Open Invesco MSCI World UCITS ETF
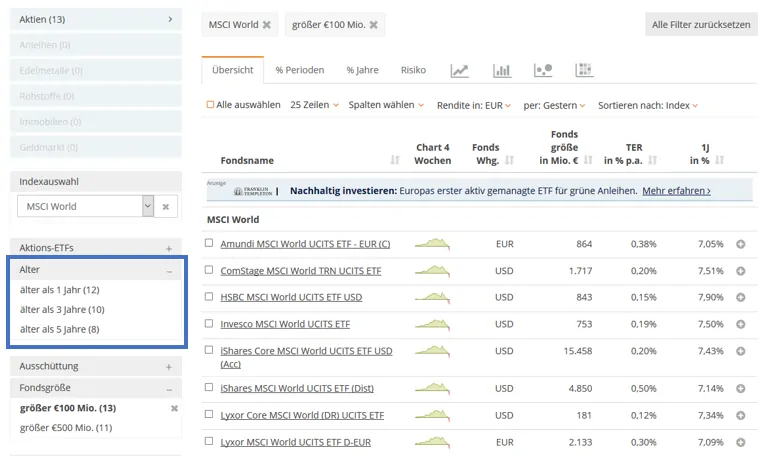This screenshot has height=469, width=769. 285,324
